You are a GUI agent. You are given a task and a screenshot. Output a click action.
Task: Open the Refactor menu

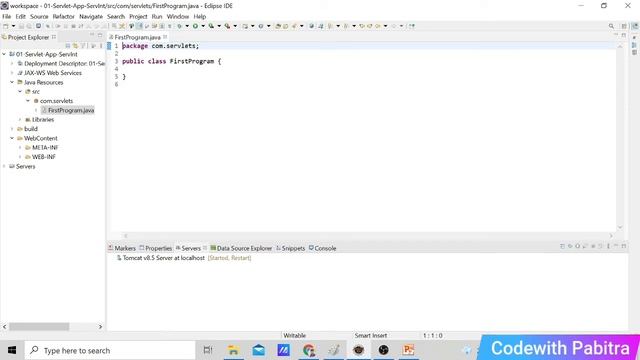click(x=64, y=16)
